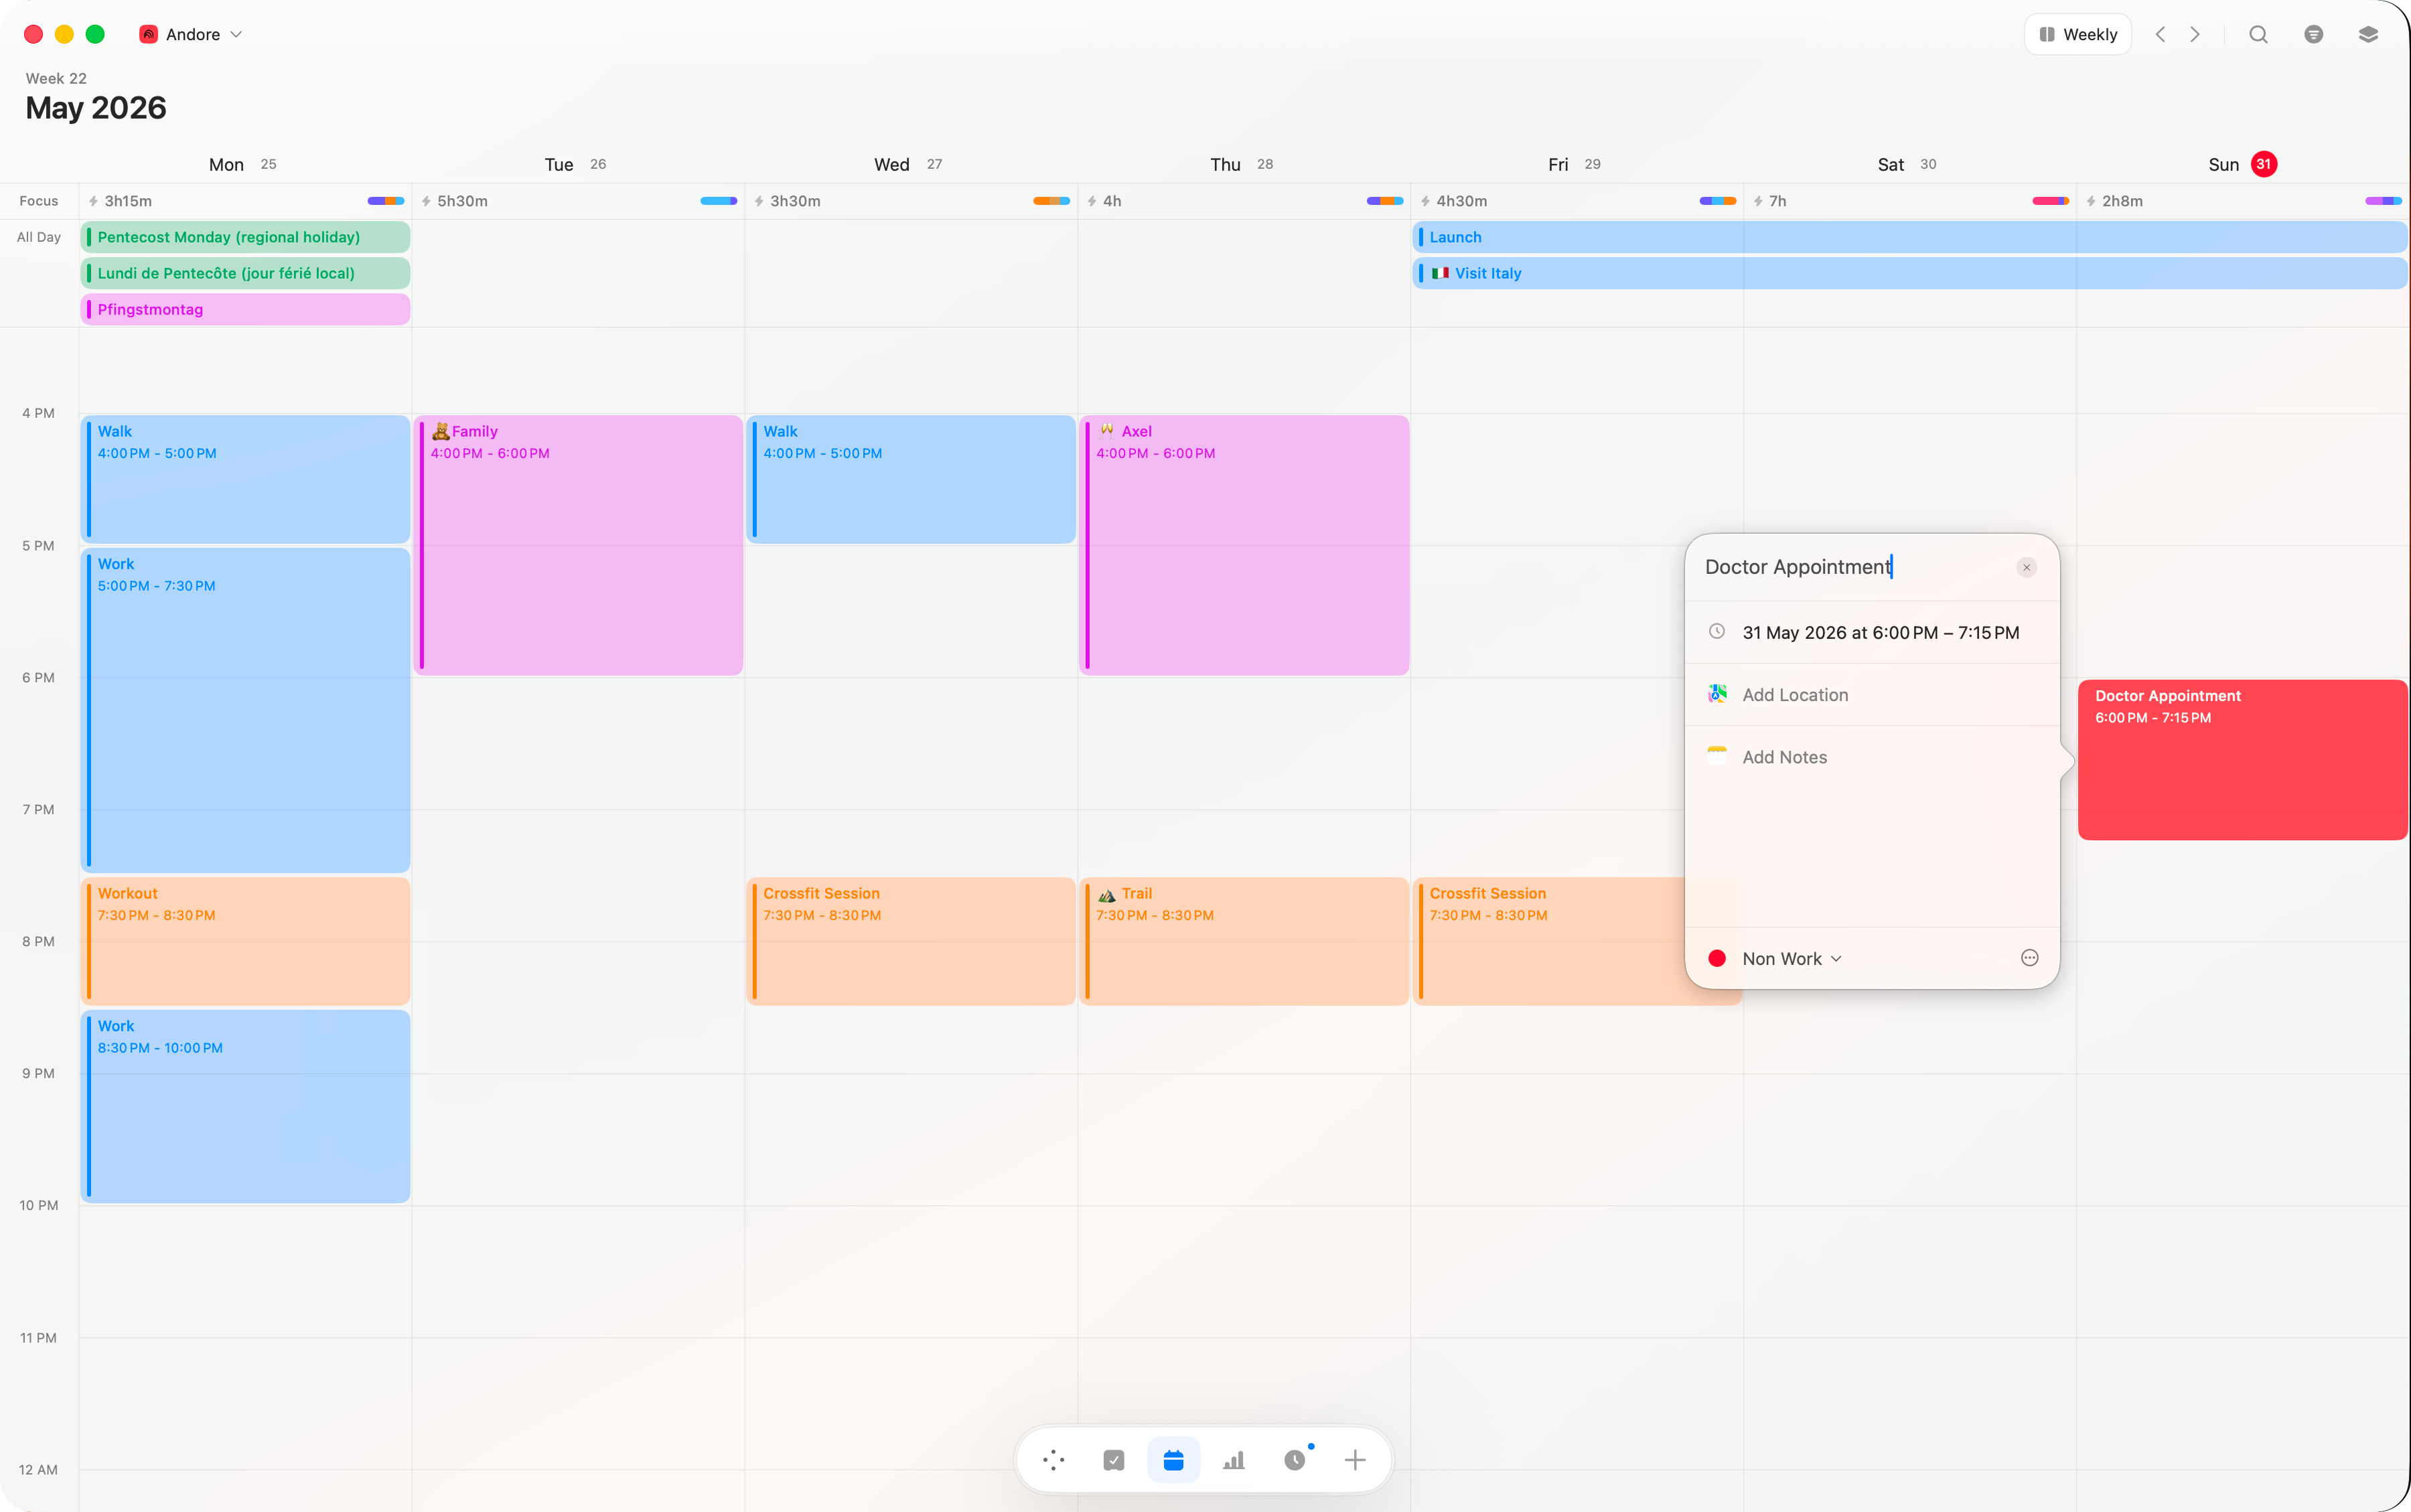
Task: Open Friday's Crossfit Session event
Action: click(x=1548, y=941)
